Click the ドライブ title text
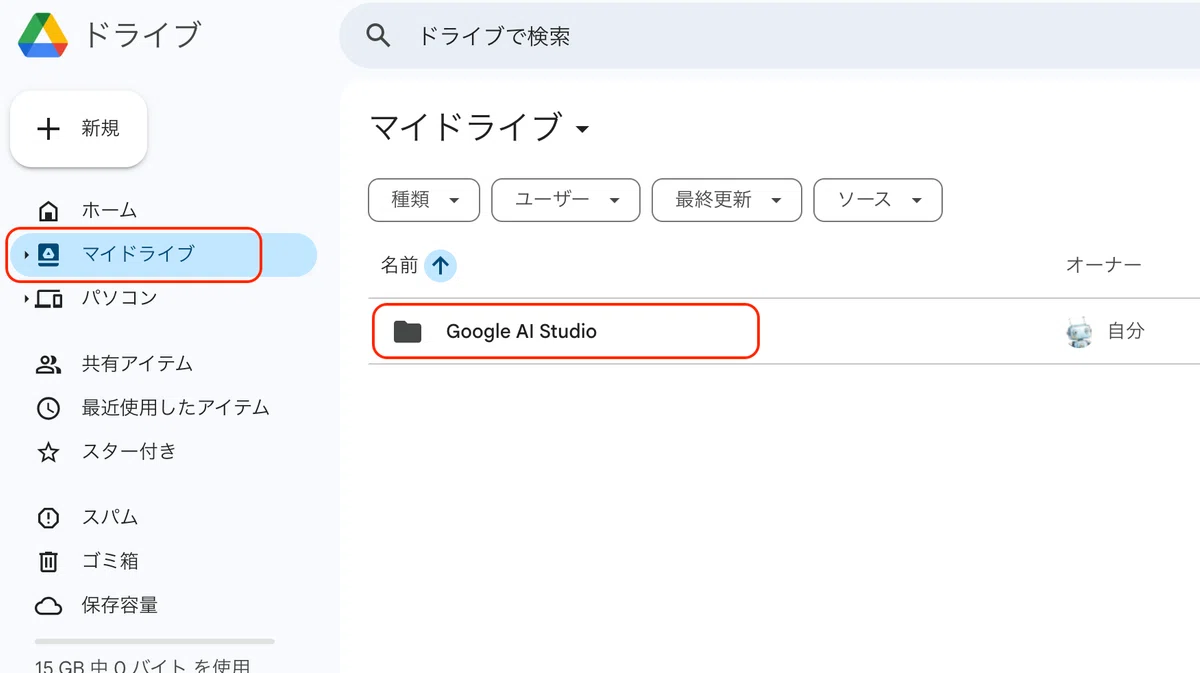This screenshot has height=673, width=1200. (142, 35)
